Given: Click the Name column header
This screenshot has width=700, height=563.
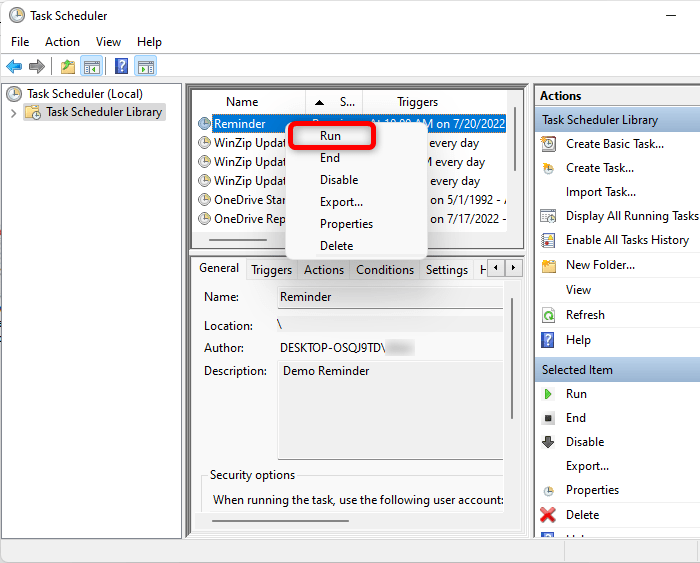Looking at the screenshot, I should pos(242,102).
